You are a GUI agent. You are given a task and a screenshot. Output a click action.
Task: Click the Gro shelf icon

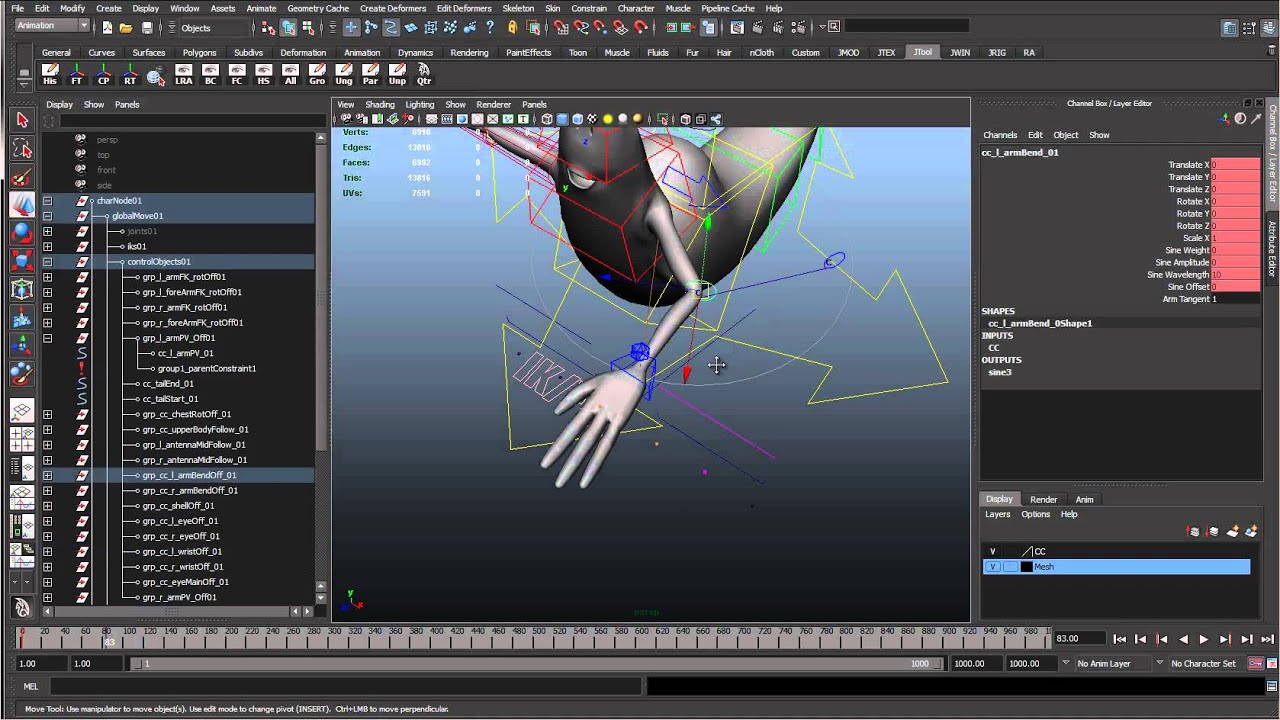click(x=317, y=75)
